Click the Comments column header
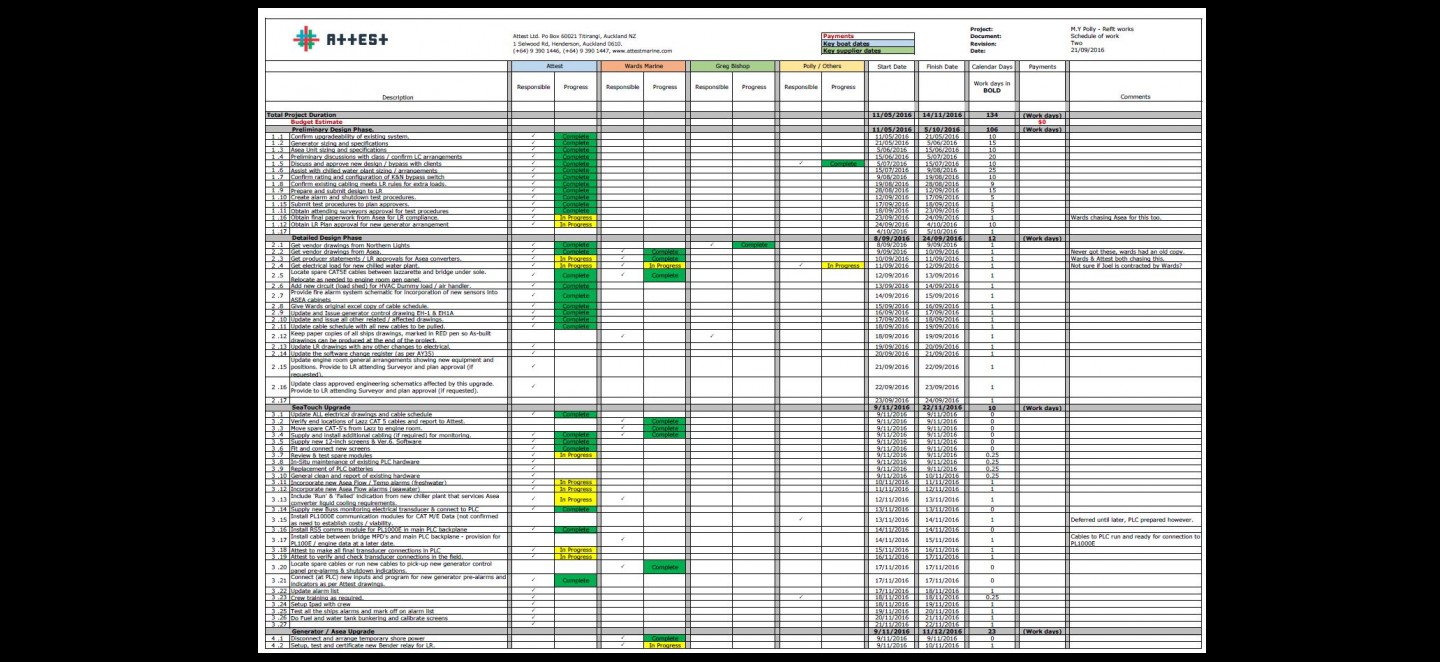This screenshot has height=662, width=1440. 1135,97
